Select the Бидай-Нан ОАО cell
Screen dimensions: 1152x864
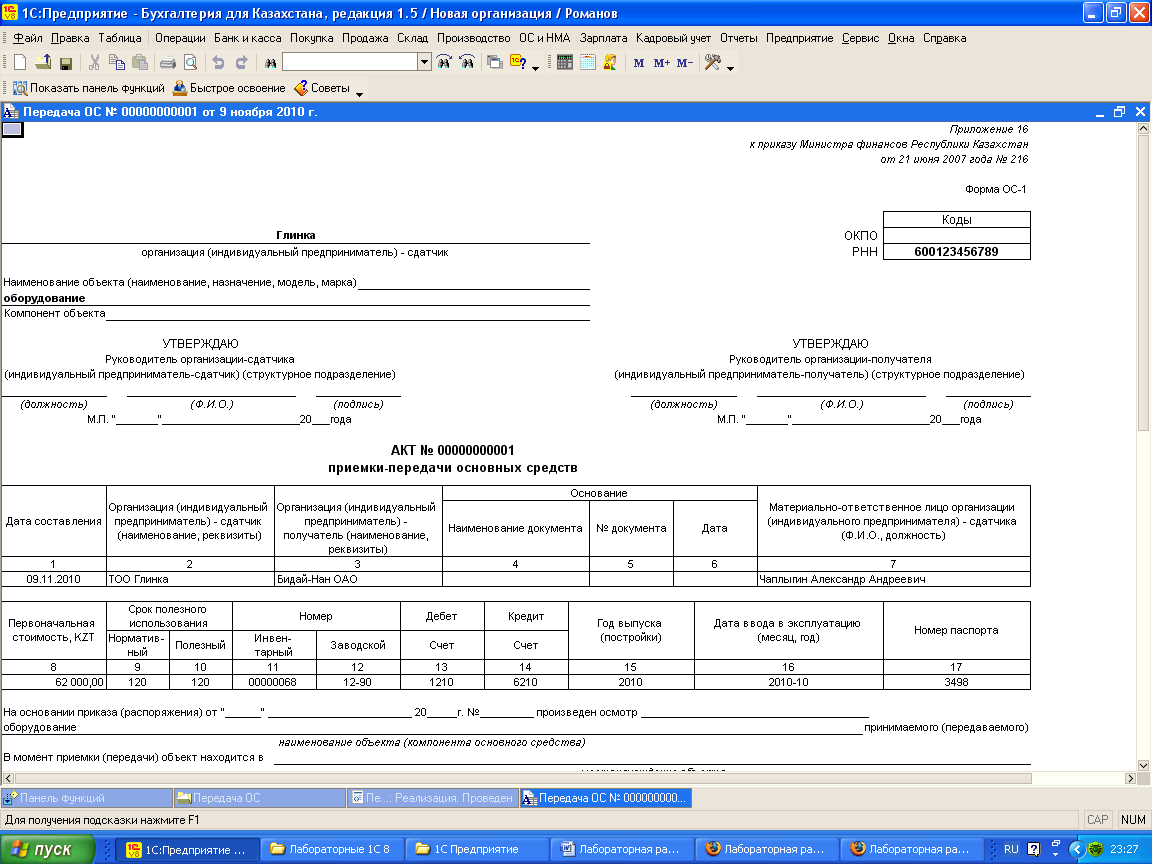click(x=358, y=579)
